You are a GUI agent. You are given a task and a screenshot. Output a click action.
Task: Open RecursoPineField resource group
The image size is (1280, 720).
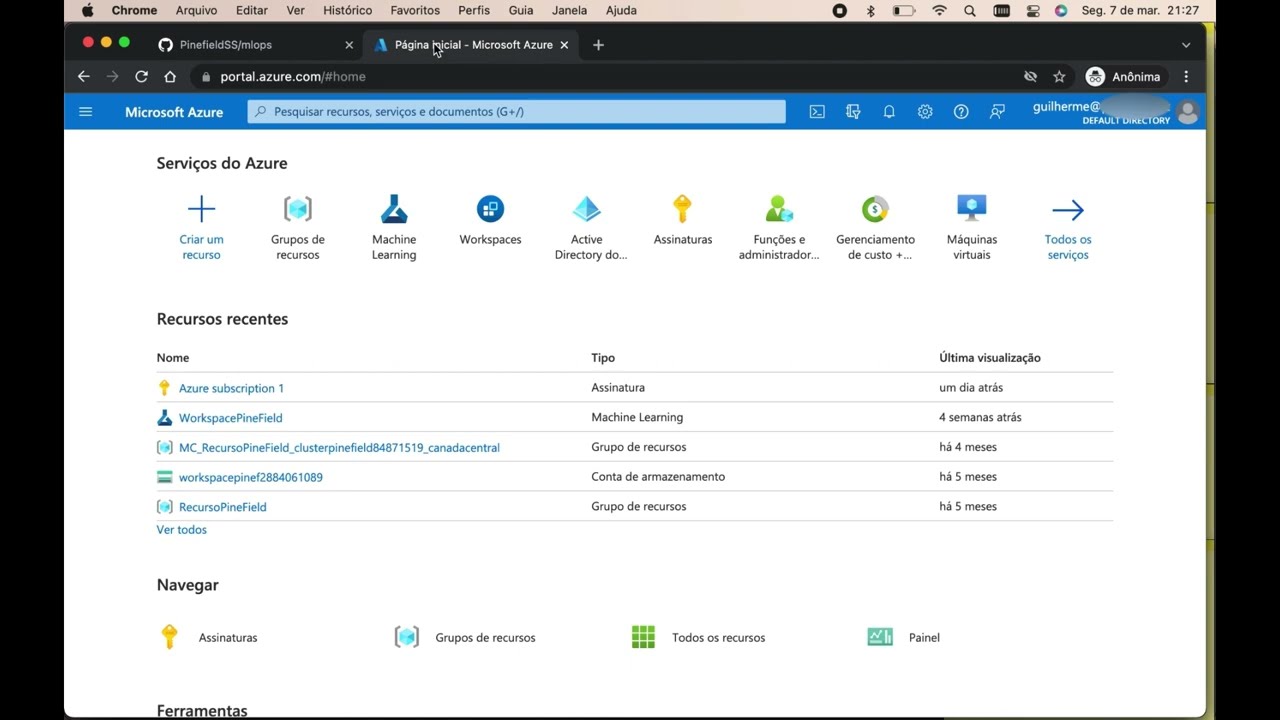click(x=222, y=507)
